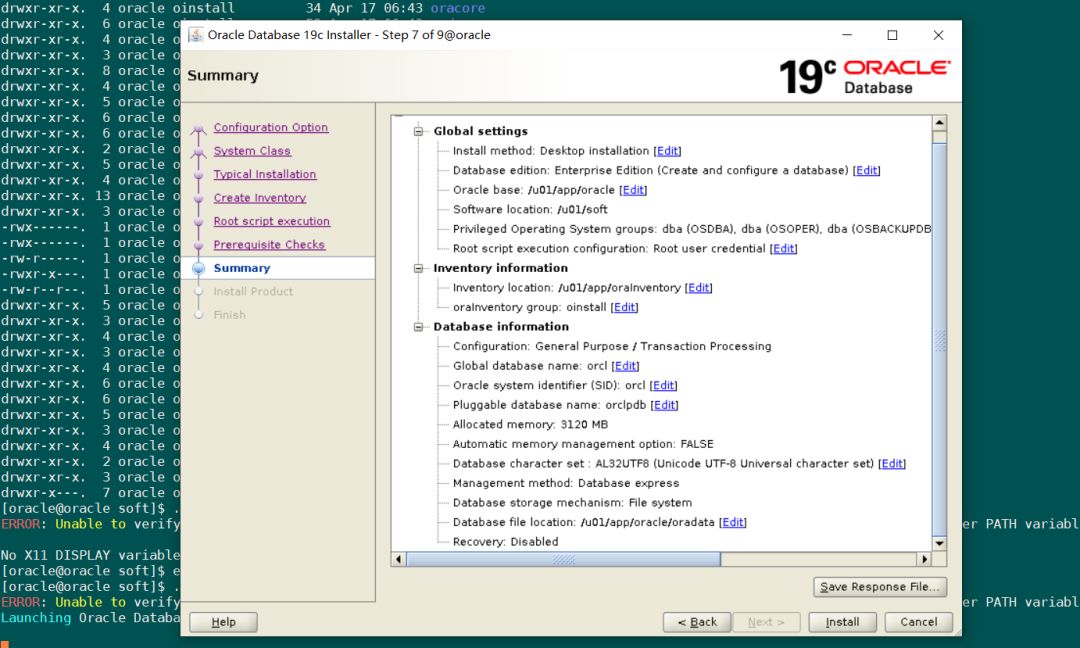This screenshot has height=648, width=1080.
Task: Click the horizontal scrollbar right arrow
Action: pyautogui.click(x=924, y=559)
